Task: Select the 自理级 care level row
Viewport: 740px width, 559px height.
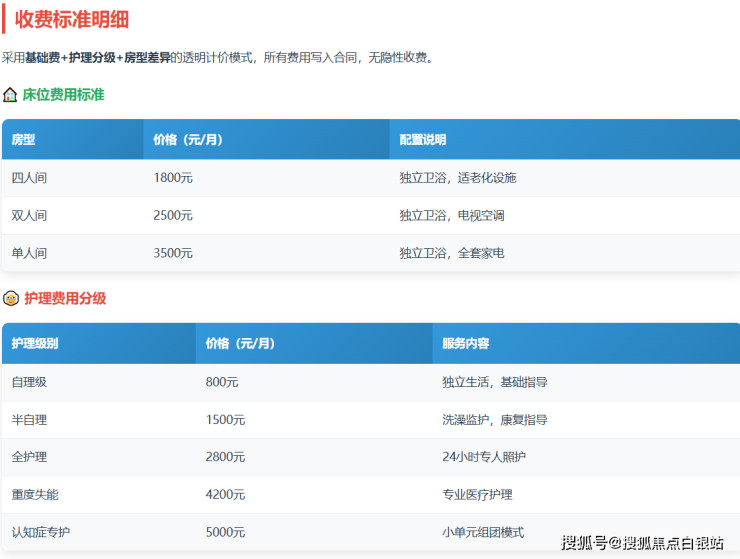Action: click(29, 382)
